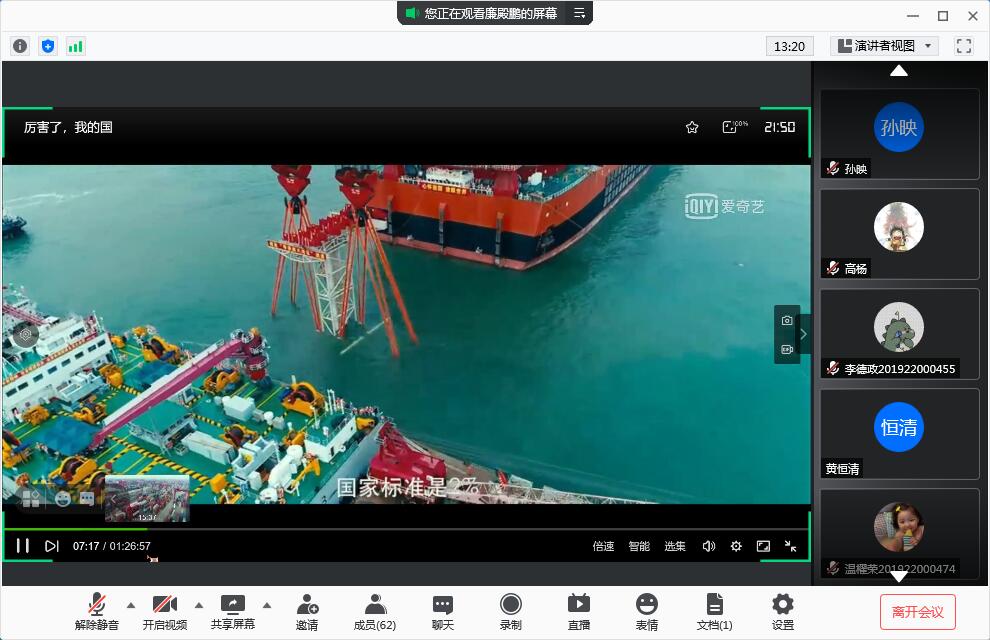Take a video screenshot with the camera icon
The image size is (990, 640).
click(x=787, y=321)
